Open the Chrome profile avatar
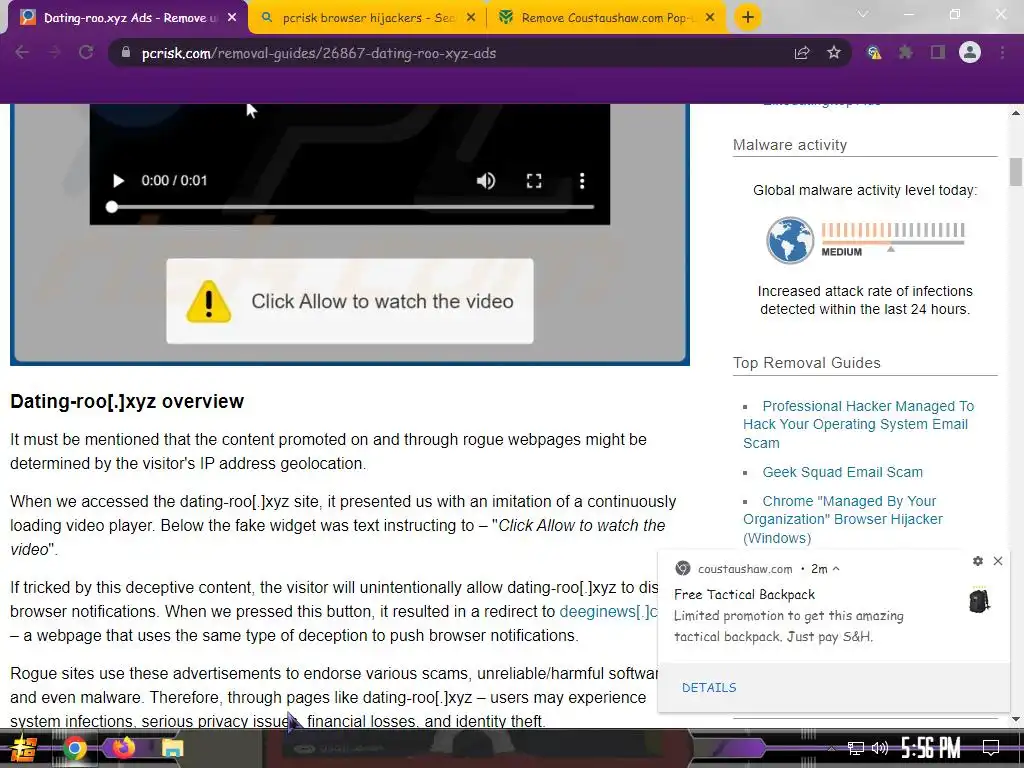 [x=970, y=52]
